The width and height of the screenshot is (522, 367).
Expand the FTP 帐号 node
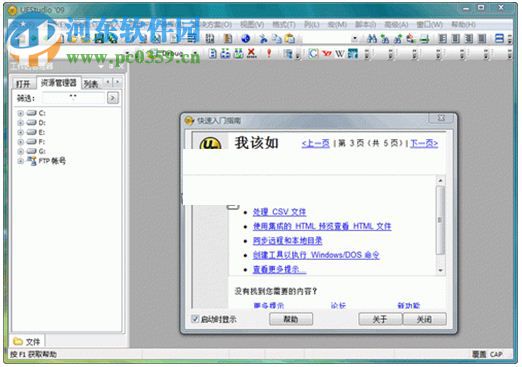20,161
